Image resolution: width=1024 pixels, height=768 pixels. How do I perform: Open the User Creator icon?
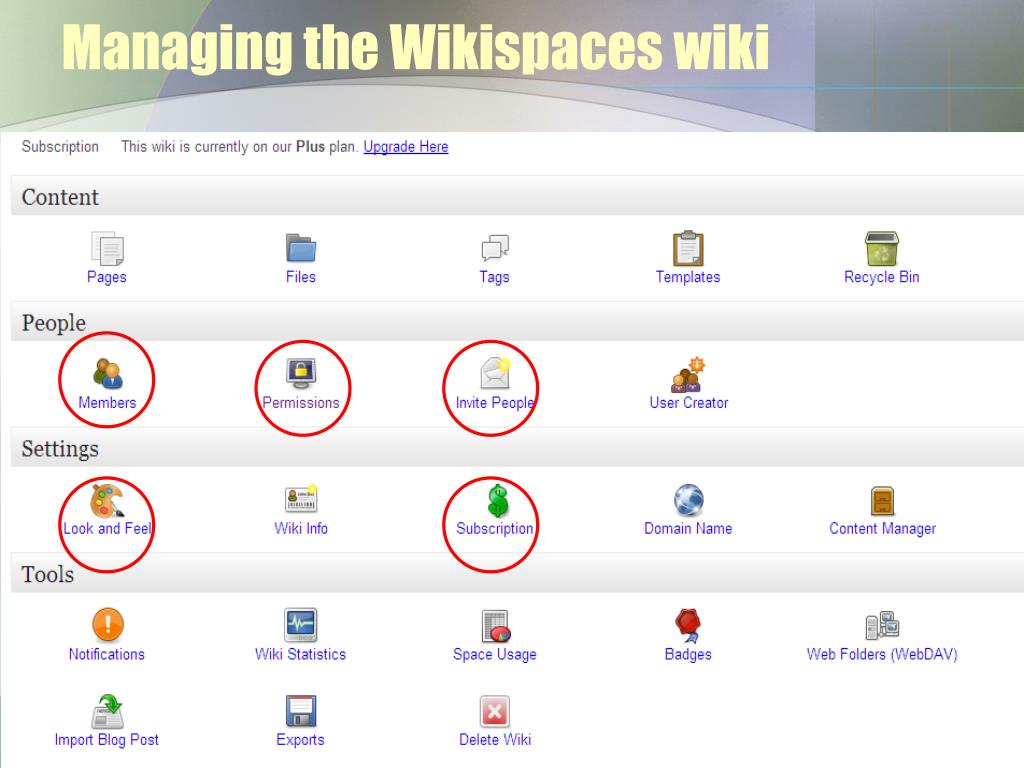pyautogui.click(x=689, y=374)
